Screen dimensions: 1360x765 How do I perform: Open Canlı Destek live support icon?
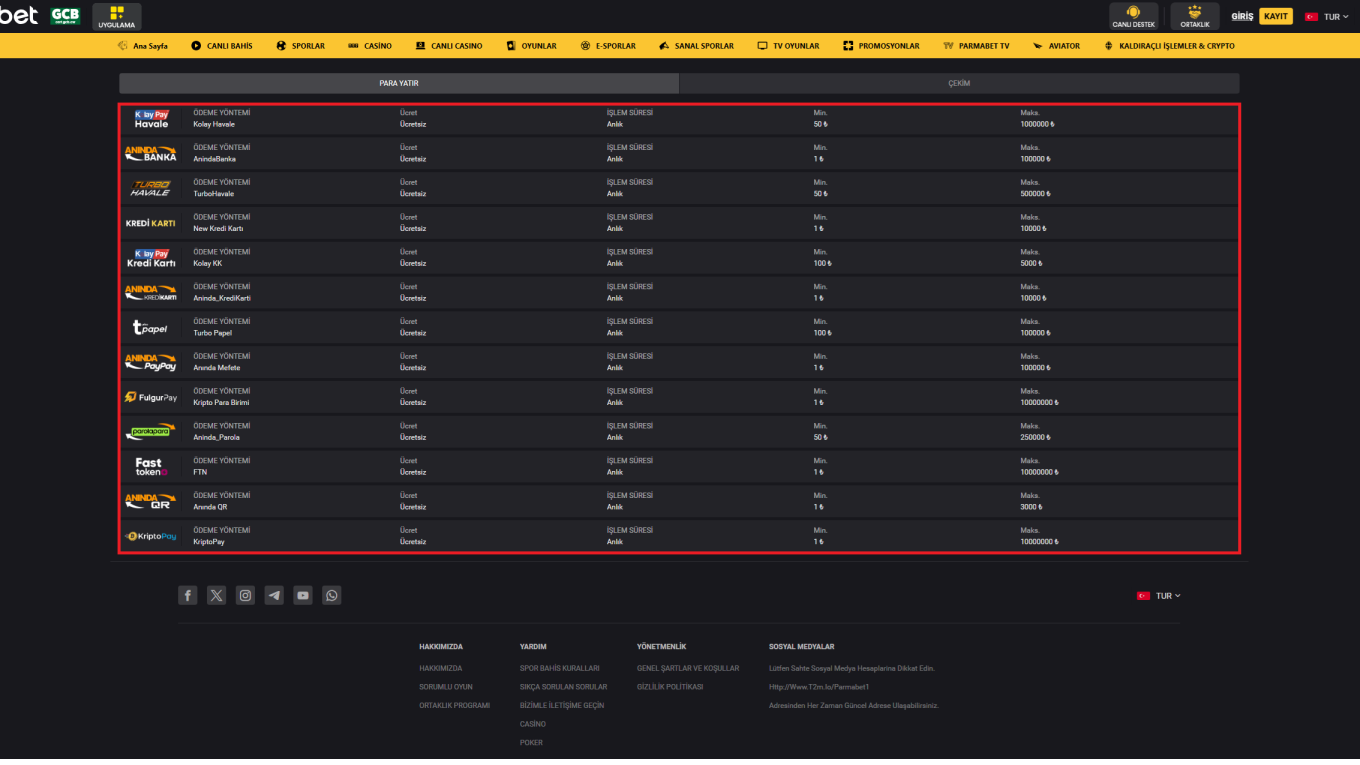pos(1134,16)
